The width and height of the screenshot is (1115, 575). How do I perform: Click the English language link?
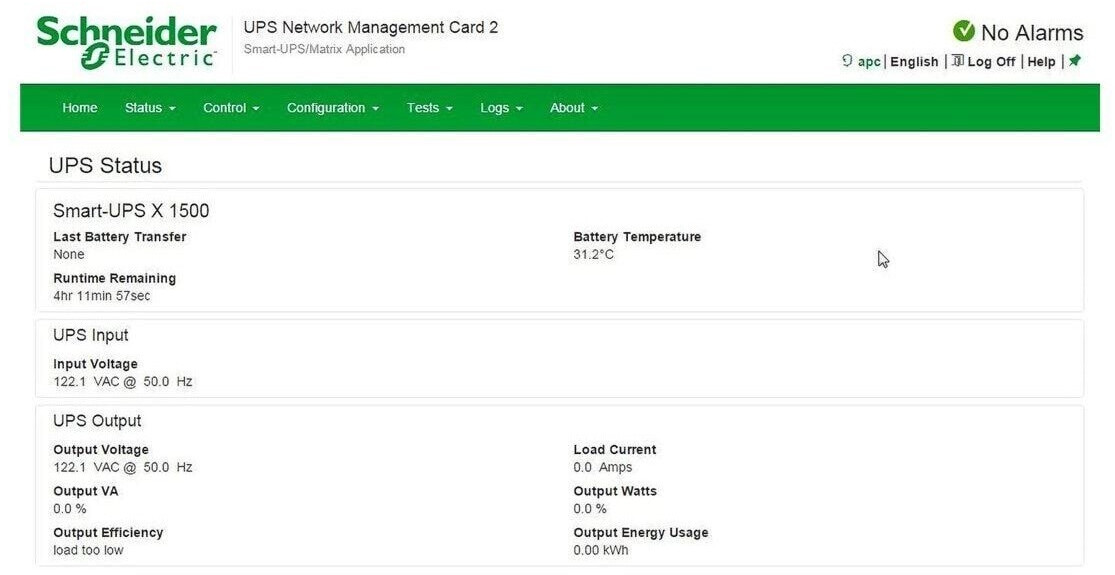[914, 62]
